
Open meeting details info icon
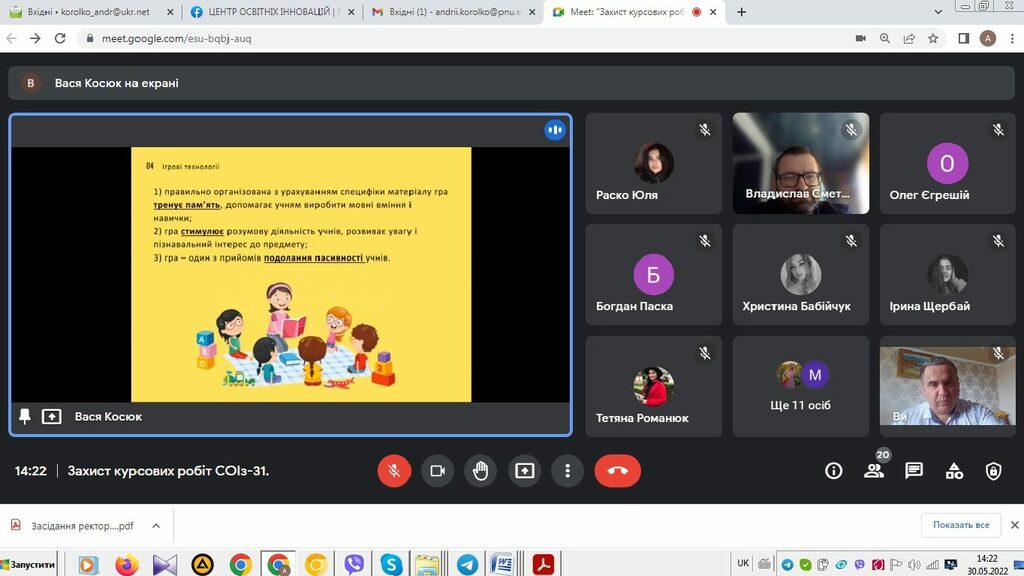(x=833, y=471)
